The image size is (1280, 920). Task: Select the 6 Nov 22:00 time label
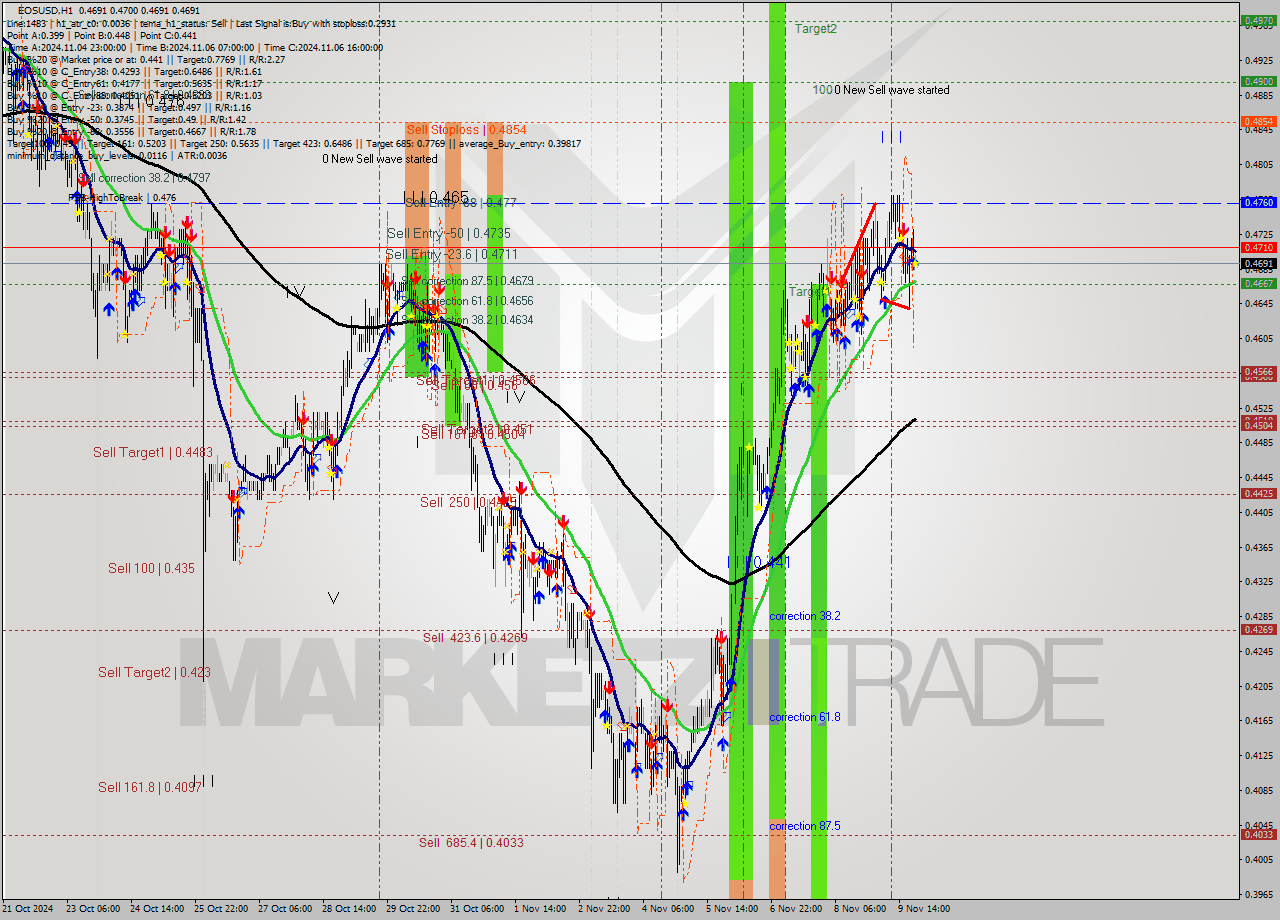coord(796,909)
